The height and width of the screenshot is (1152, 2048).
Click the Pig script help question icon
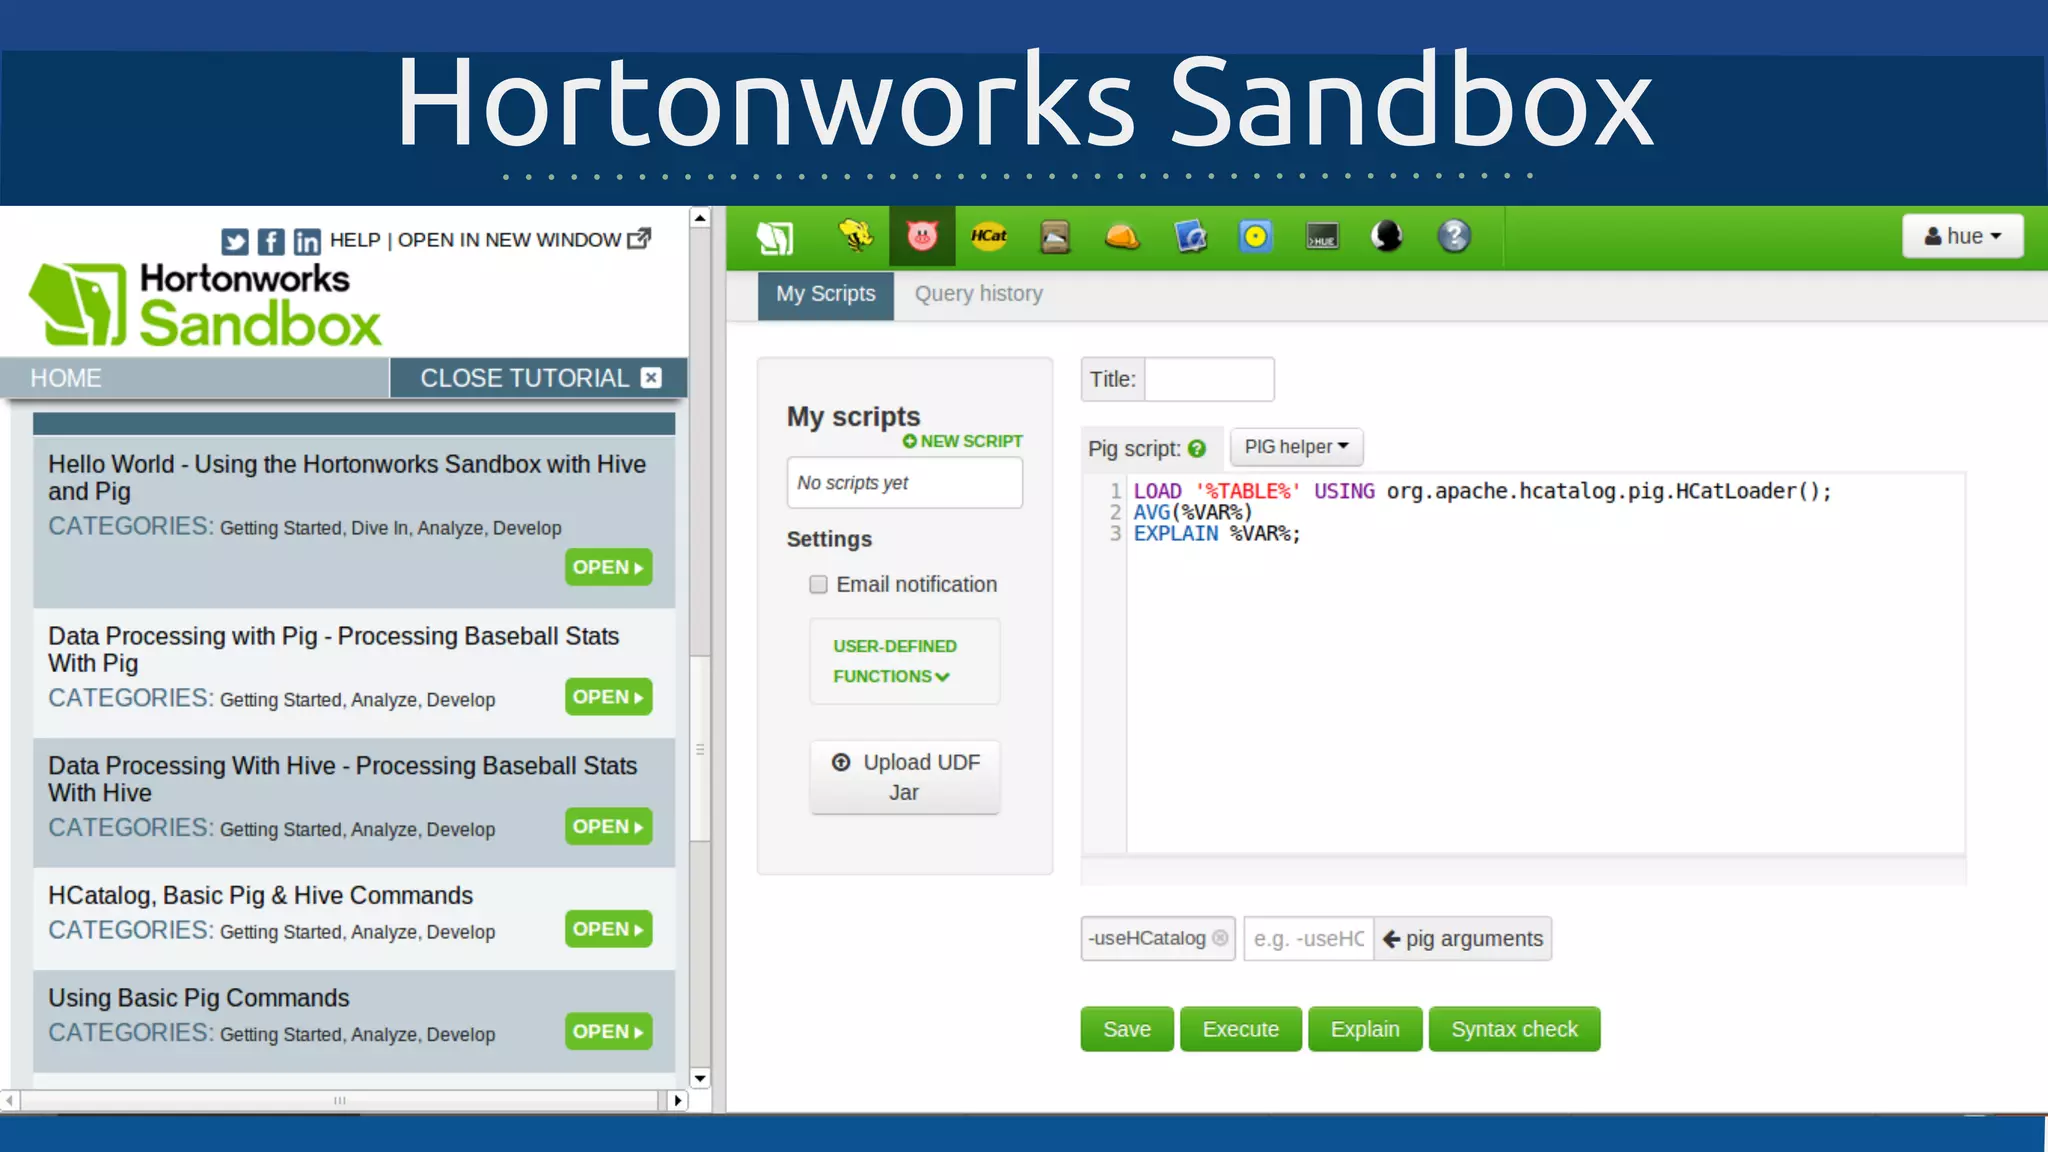pos(1197,449)
